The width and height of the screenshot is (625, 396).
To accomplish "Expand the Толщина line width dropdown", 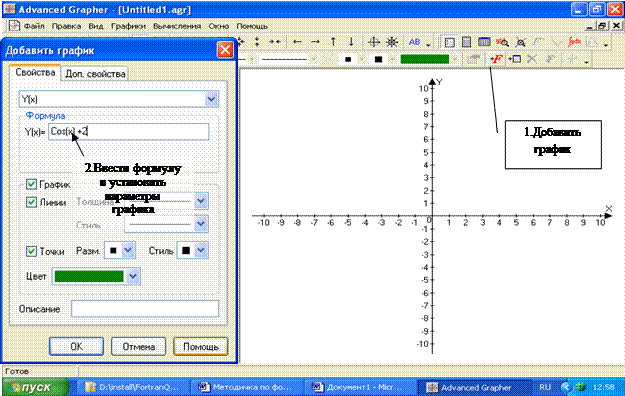I will pos(201,201).
